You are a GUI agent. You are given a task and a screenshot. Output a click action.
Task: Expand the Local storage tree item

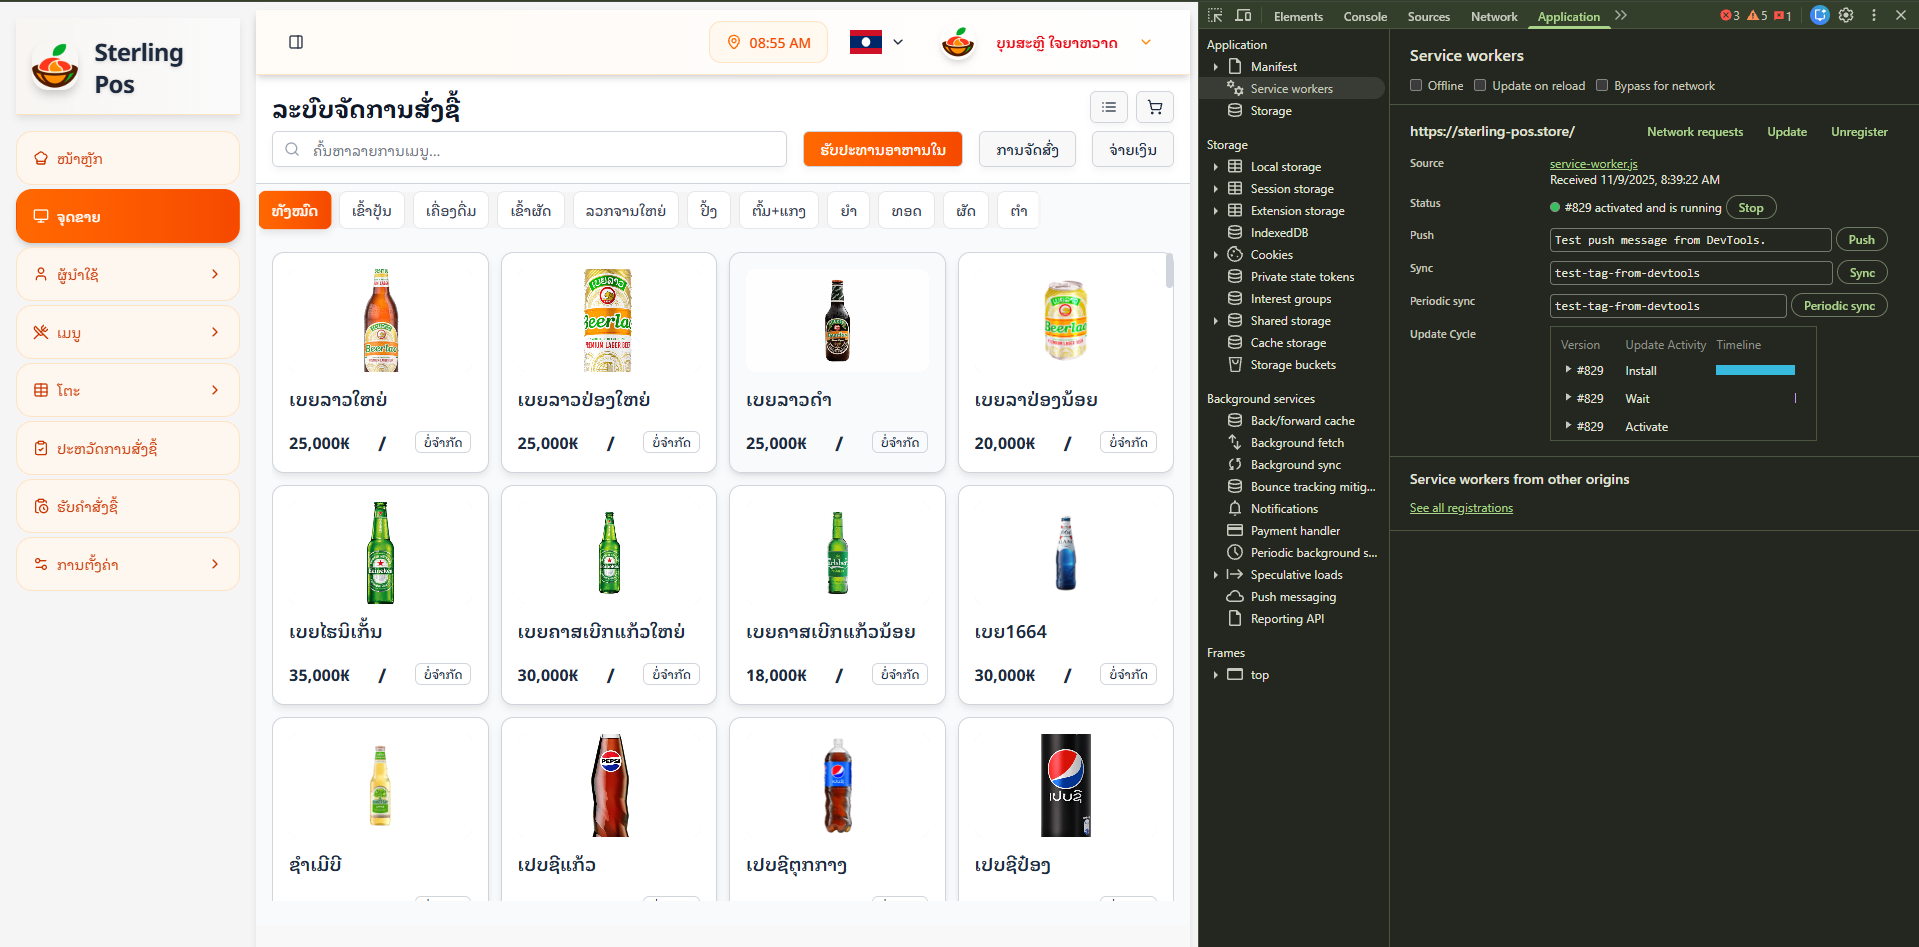click(x=1216, y=167)
